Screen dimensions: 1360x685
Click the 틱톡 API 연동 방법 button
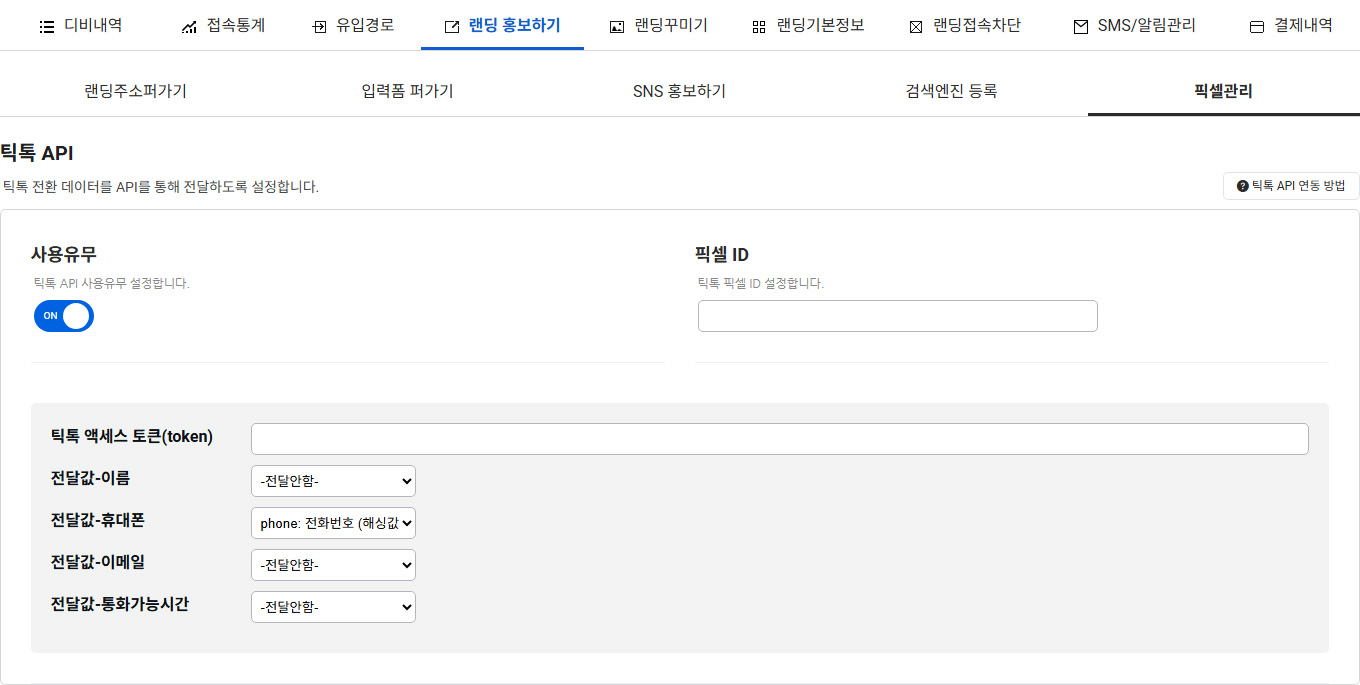point(1291,186)
